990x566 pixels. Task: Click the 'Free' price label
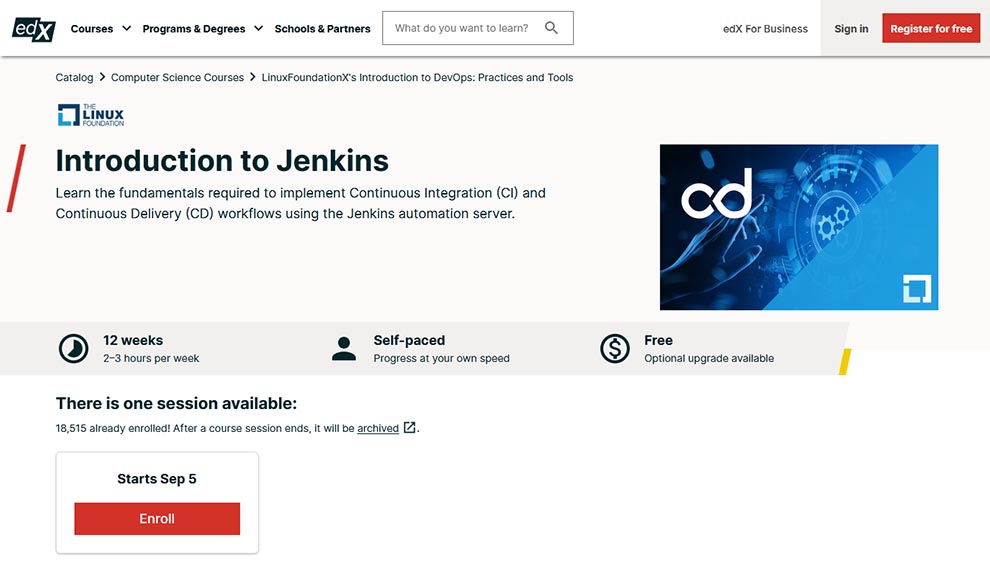pyautogui.click(x=658, y=340)
